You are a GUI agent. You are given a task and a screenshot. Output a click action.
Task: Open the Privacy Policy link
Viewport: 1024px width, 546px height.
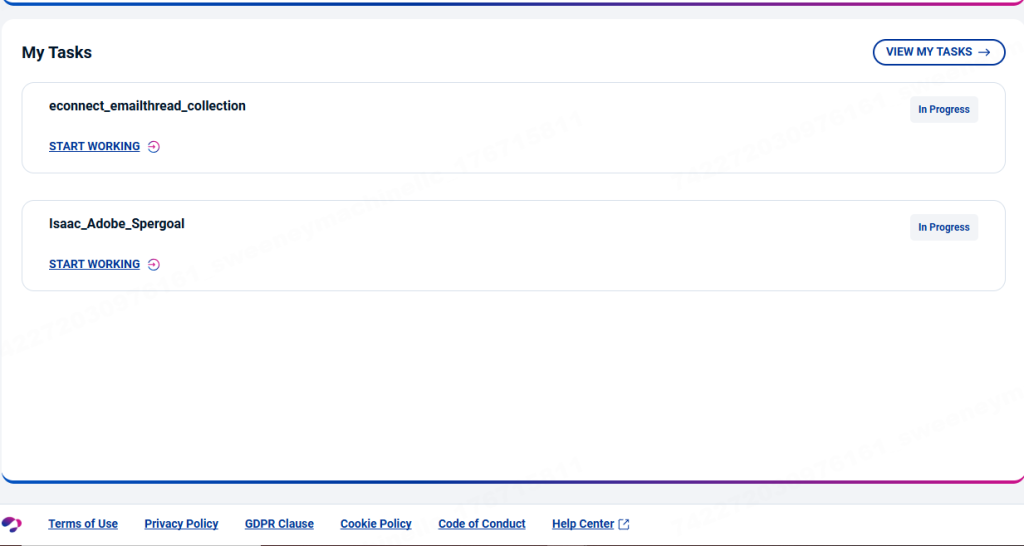click(x=181, y=524)
